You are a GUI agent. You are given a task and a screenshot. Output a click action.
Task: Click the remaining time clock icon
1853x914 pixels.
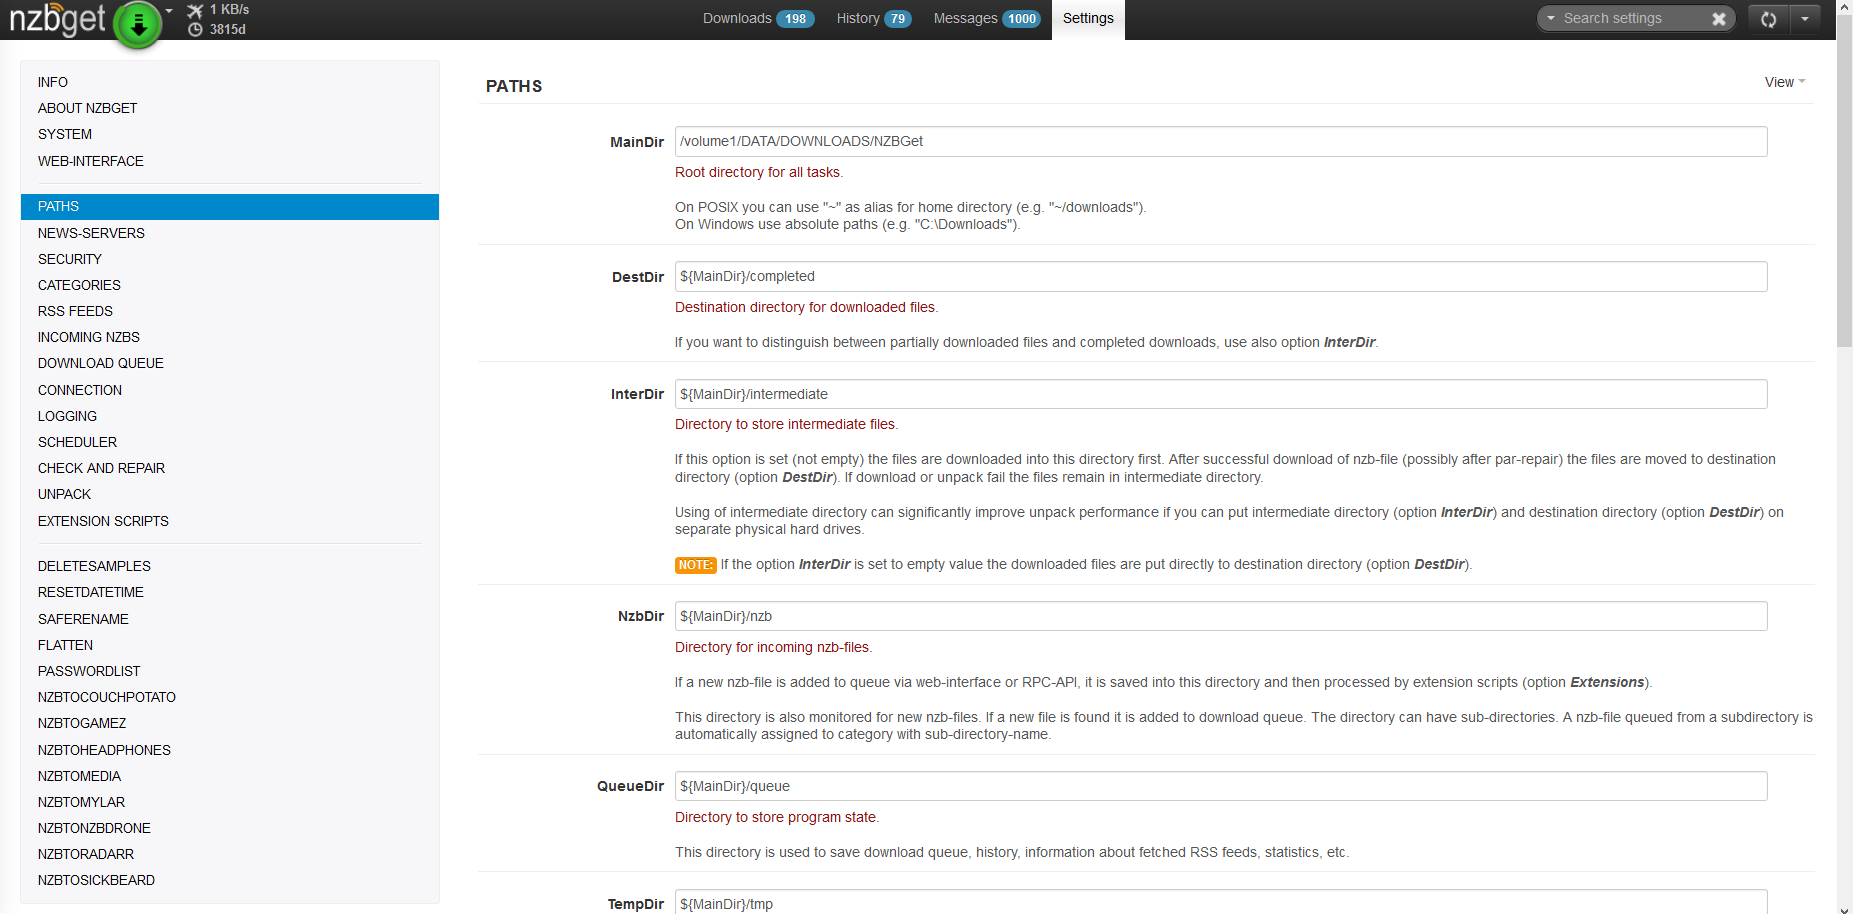(x=195, y=29)
